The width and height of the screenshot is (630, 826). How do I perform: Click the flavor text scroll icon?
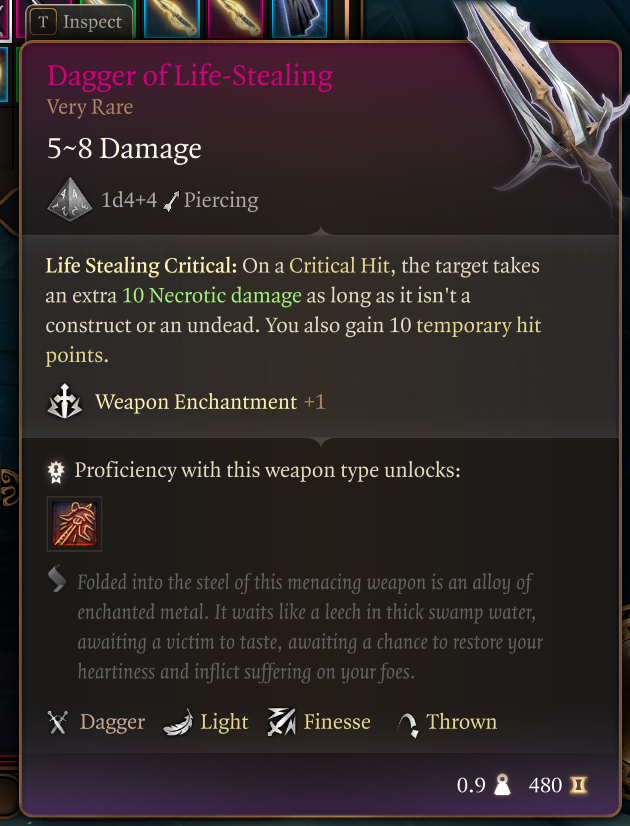coord(57,578)
